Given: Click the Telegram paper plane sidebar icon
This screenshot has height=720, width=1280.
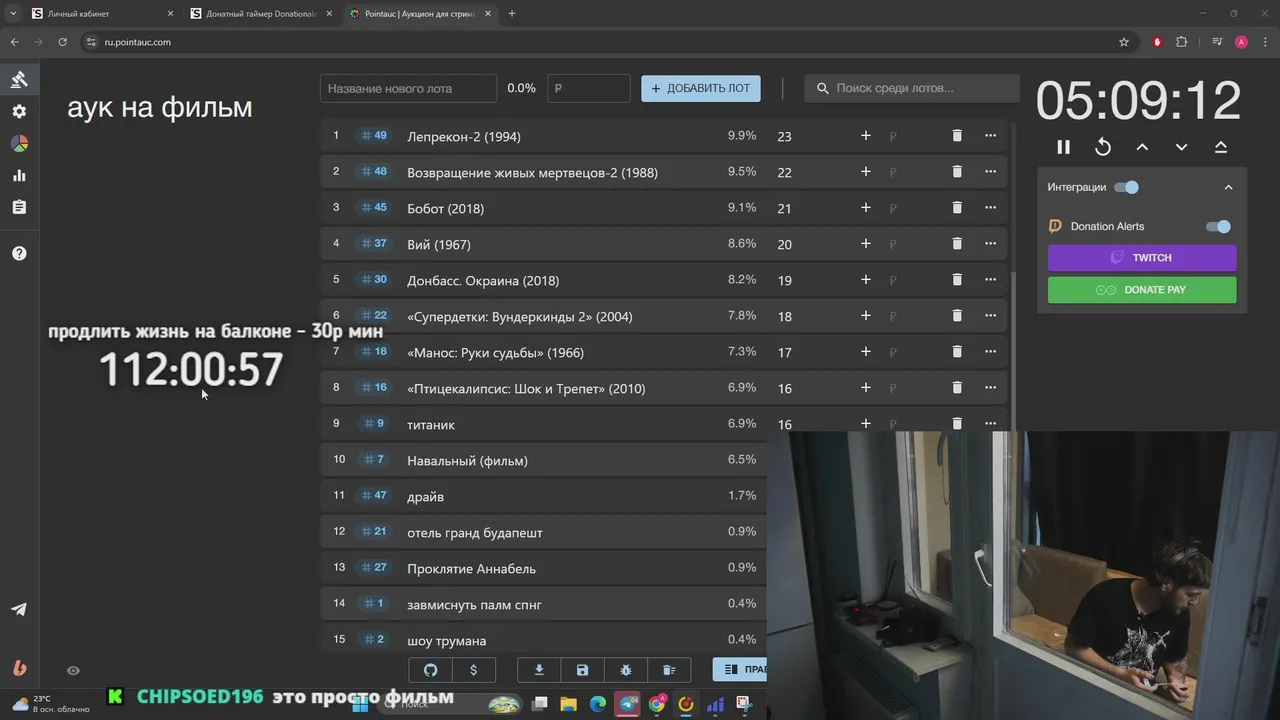Looking at the screenshot, I should pyautogui.click(x=19, y=609).
